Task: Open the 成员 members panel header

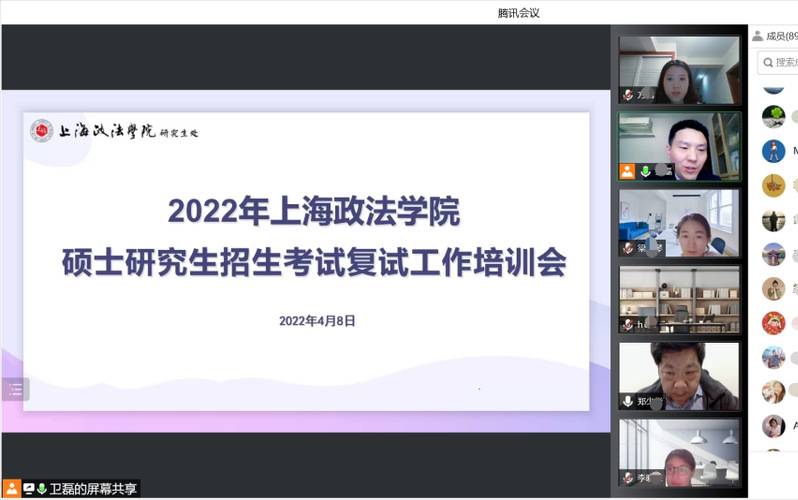Action: (x=778, y=37)
